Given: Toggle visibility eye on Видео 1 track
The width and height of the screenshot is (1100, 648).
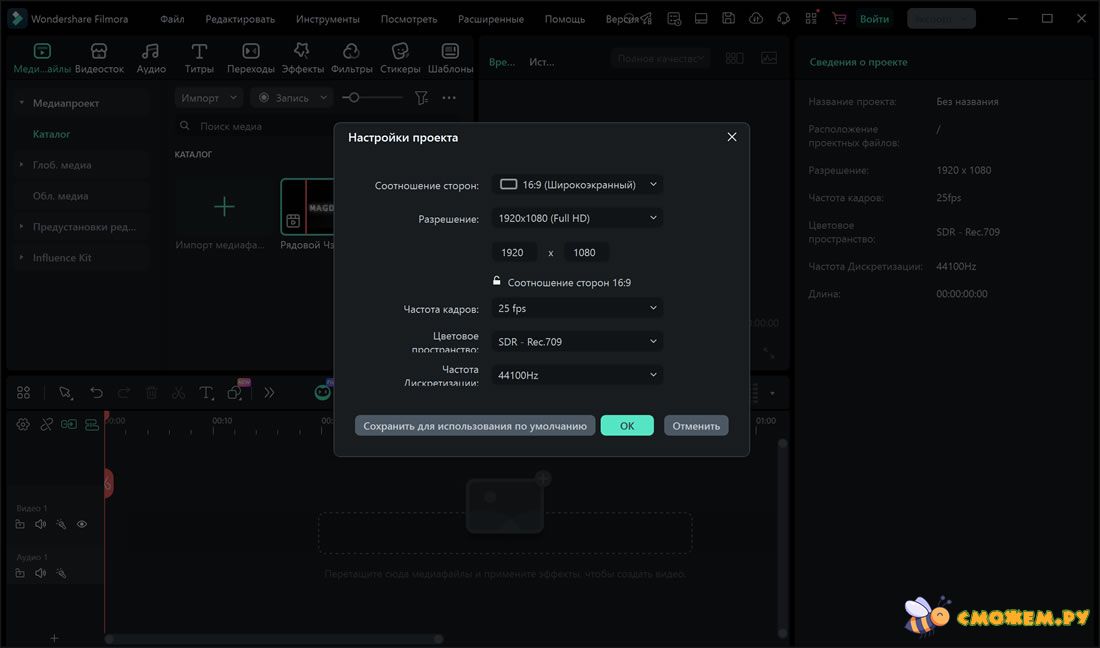Looking at the screenshot, I should 82,524.
